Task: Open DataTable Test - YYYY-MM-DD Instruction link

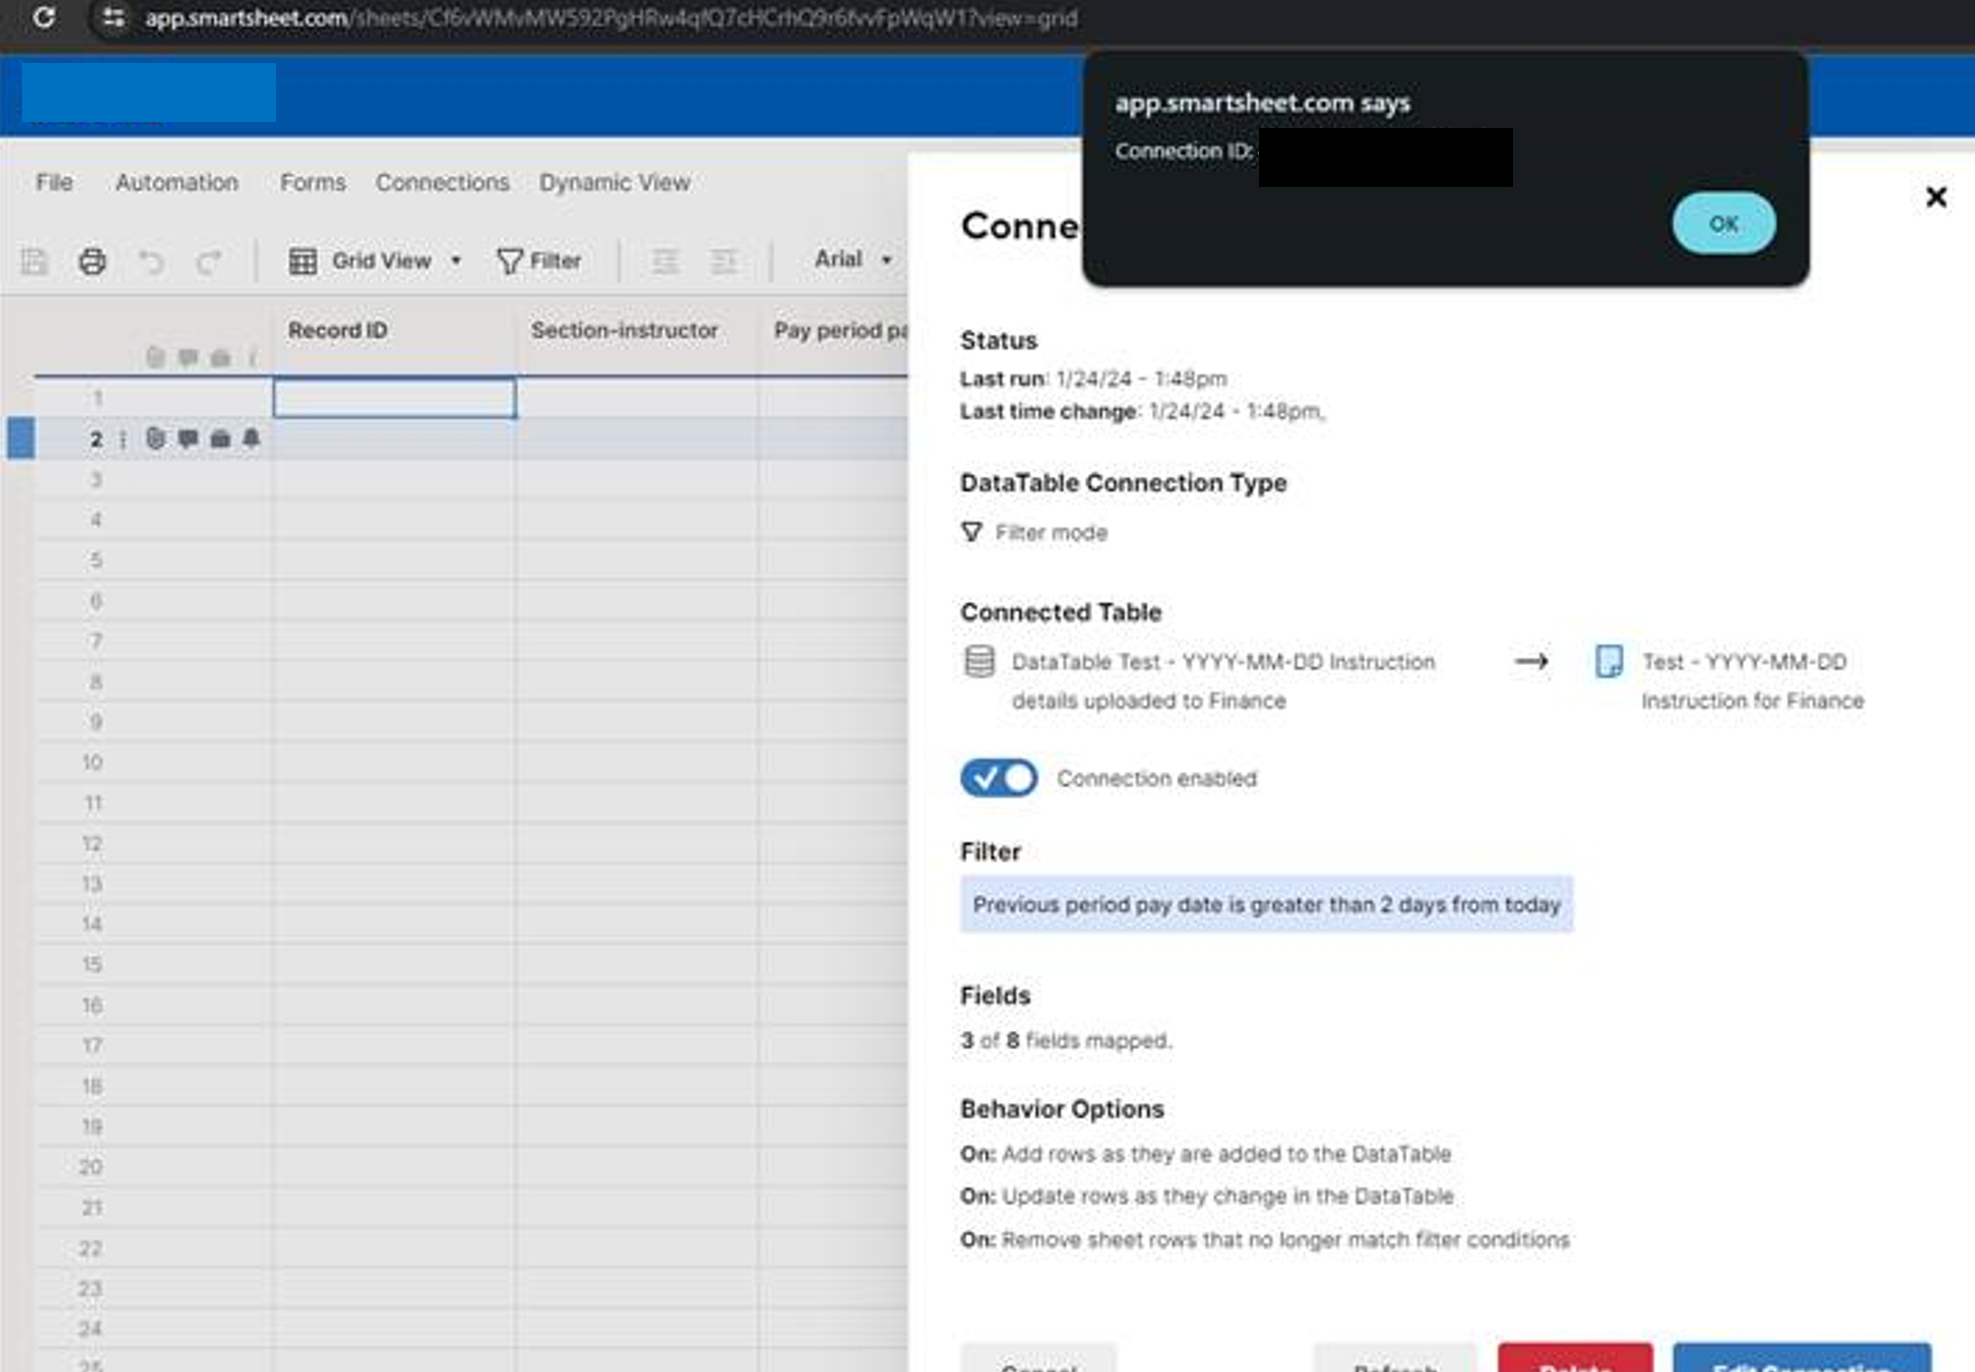Action: point(1223,681)
